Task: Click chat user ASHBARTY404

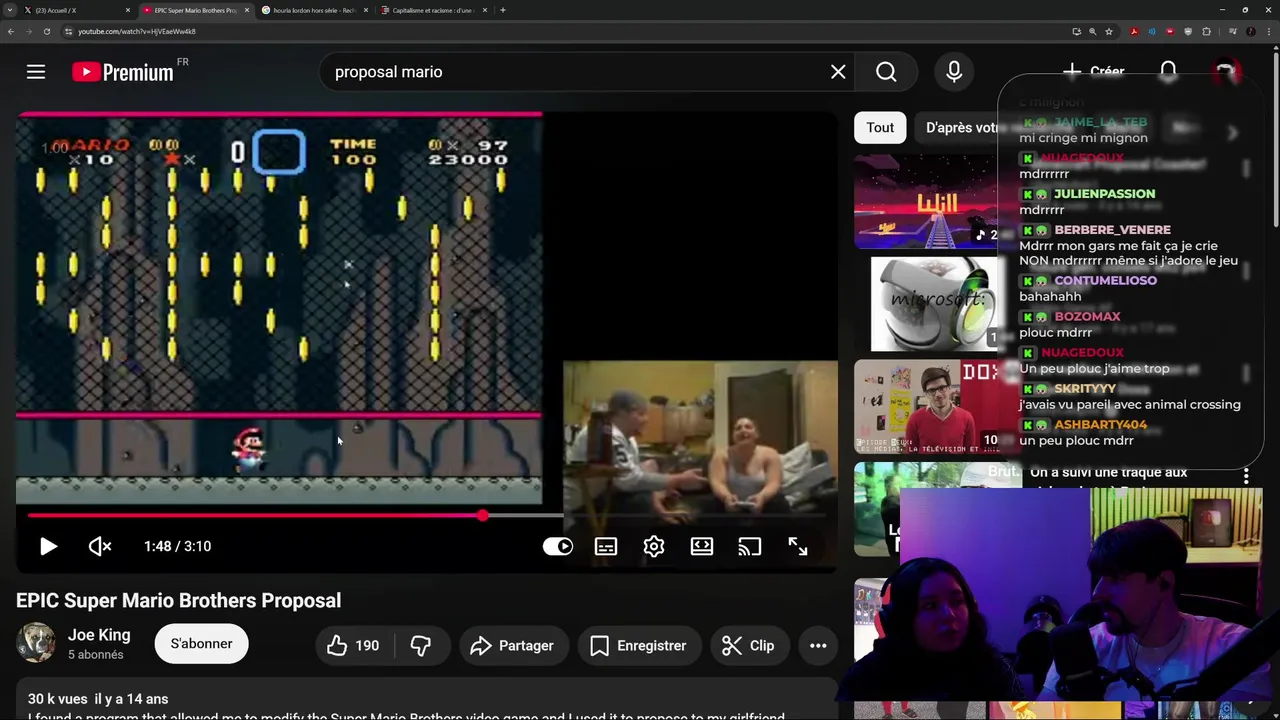Action: tap(1100, 424)
